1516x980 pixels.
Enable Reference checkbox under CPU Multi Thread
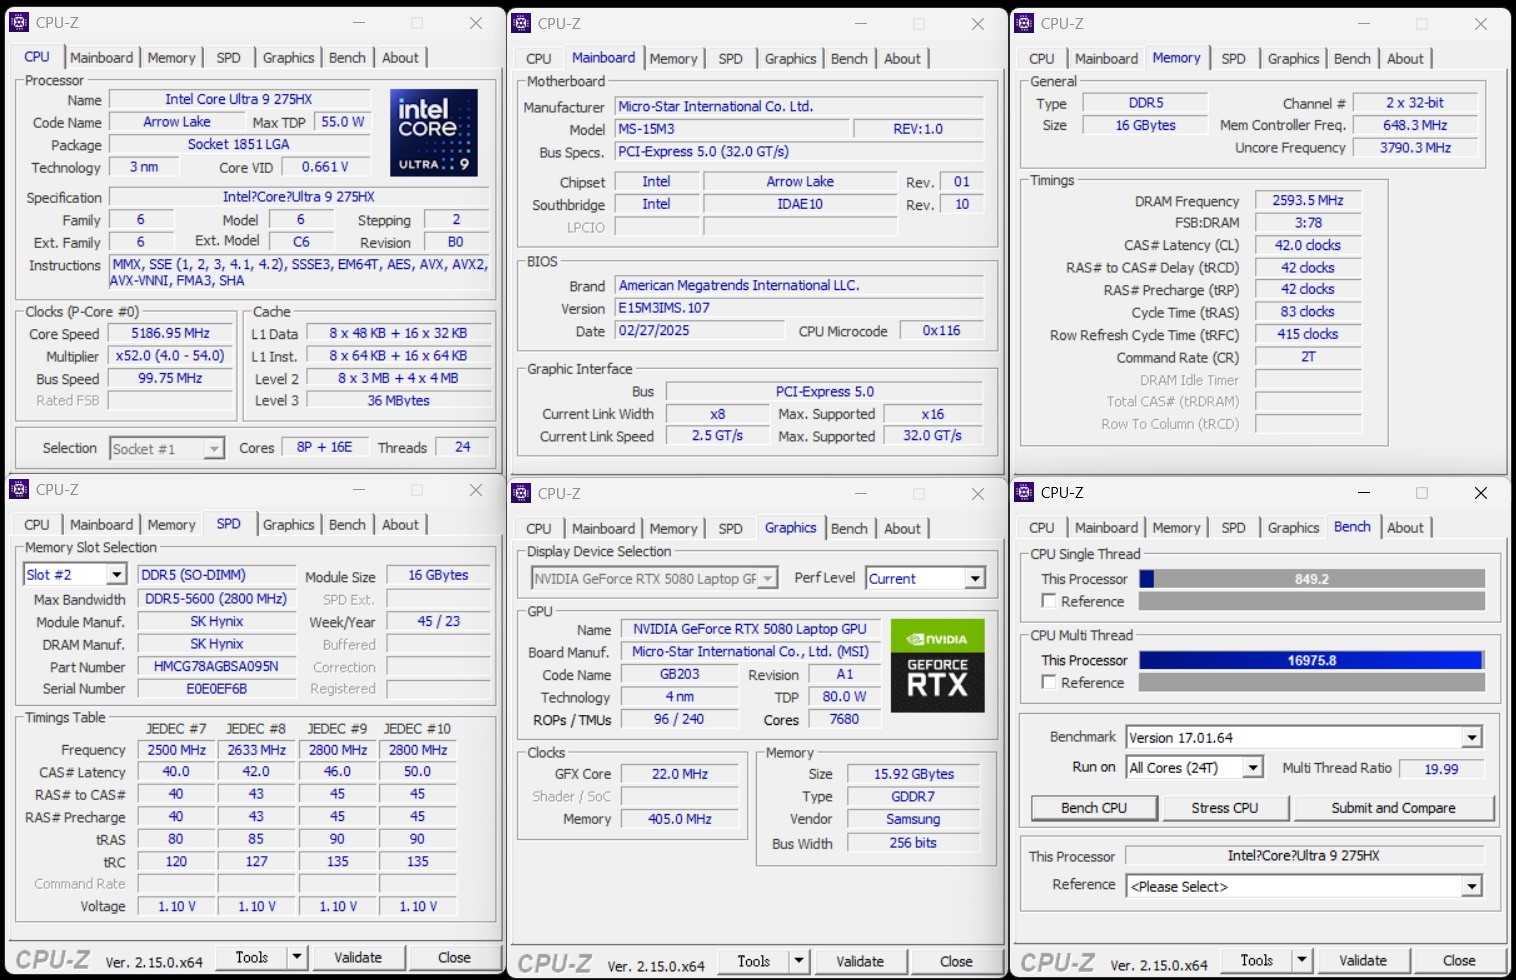tap(1048, 682)
